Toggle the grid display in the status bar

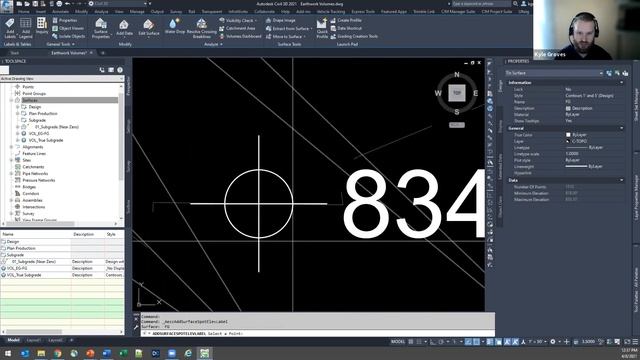(411, 342)
